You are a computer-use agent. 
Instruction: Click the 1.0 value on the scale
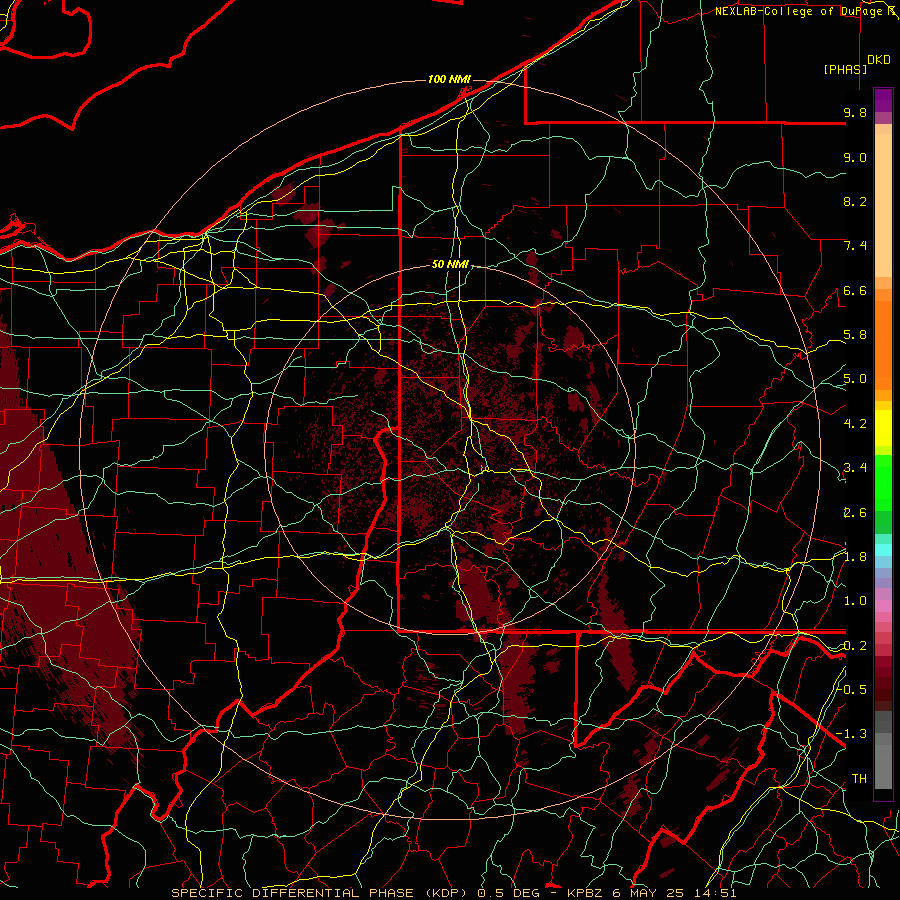(x=855, y=601)
